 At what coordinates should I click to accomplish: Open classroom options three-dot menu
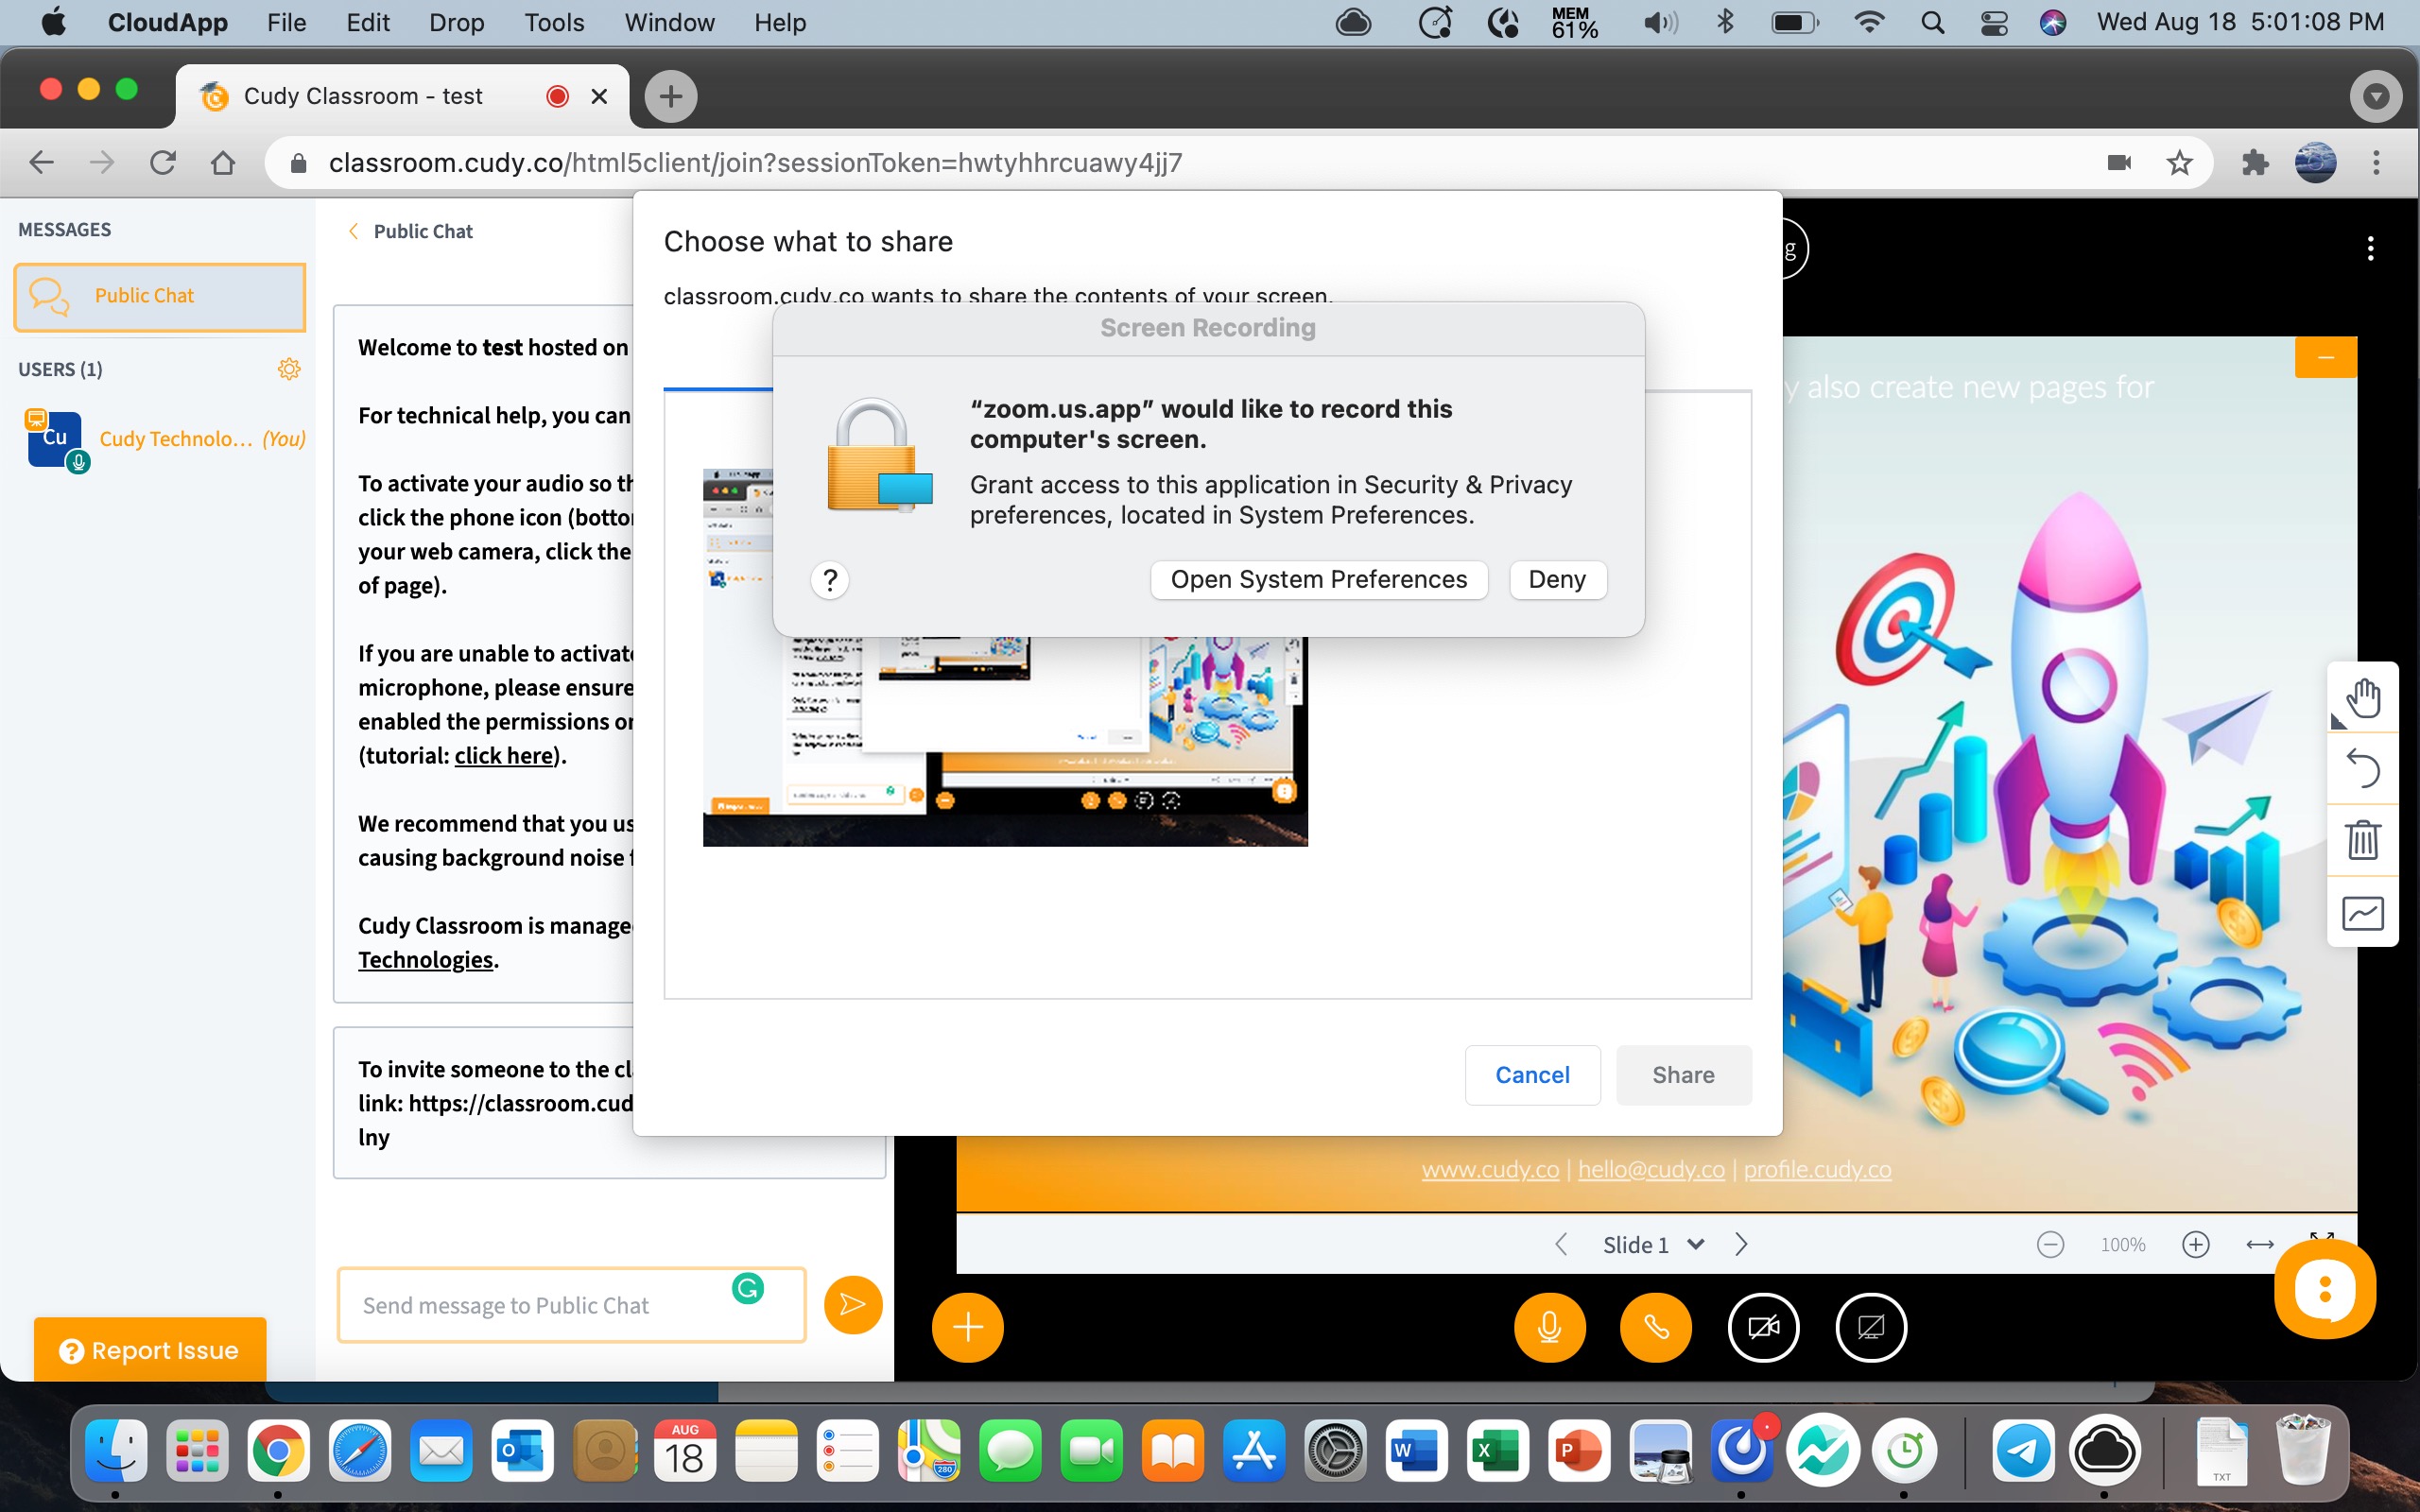(2370, 249)
